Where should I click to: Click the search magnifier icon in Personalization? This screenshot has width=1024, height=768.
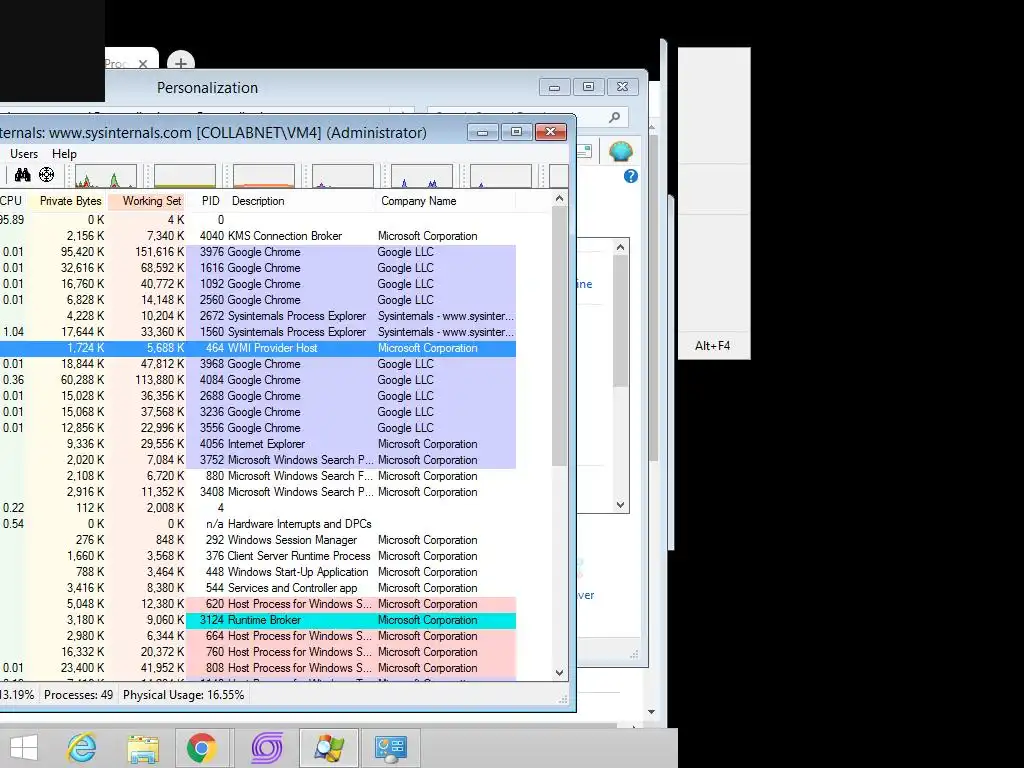614,117
